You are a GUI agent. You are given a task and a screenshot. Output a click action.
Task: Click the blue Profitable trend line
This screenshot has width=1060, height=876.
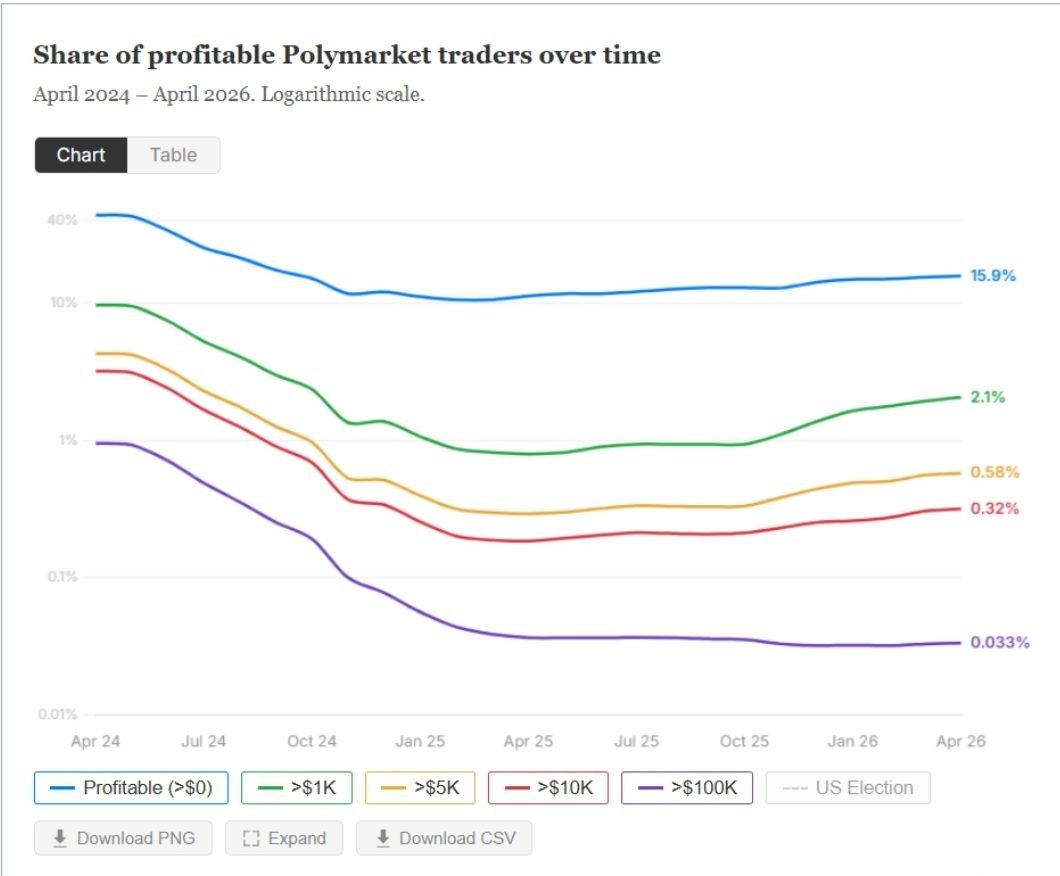point(600,294)
